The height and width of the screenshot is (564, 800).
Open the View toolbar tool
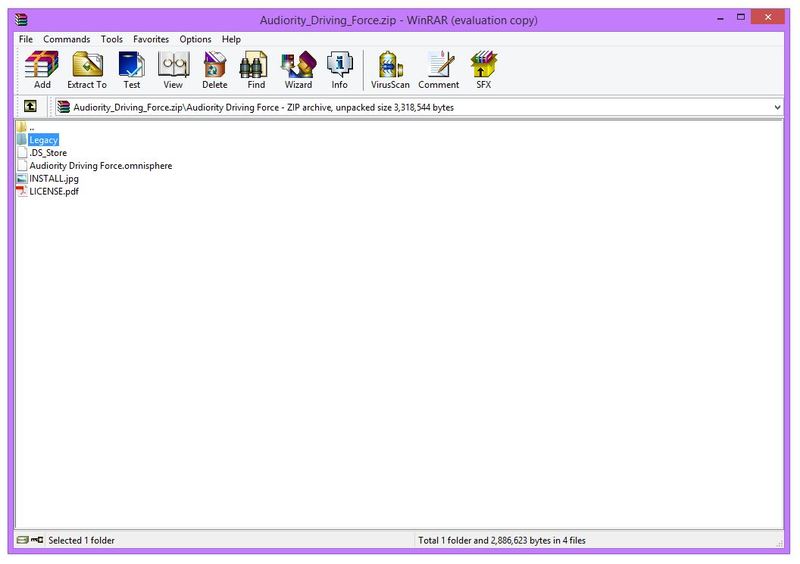click(173, 69)
